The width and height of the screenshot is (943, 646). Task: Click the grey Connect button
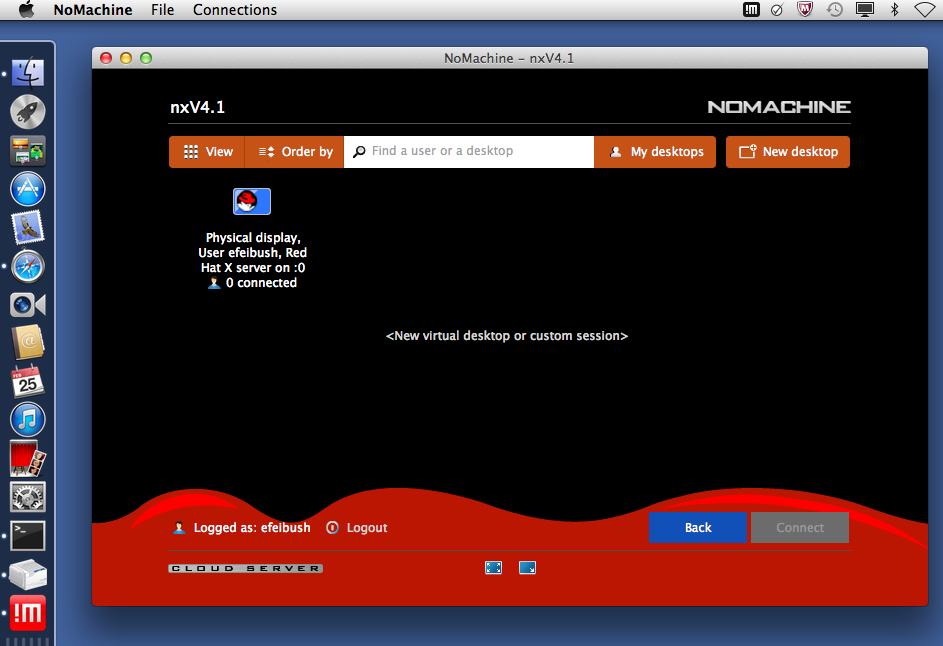[800, 528]
